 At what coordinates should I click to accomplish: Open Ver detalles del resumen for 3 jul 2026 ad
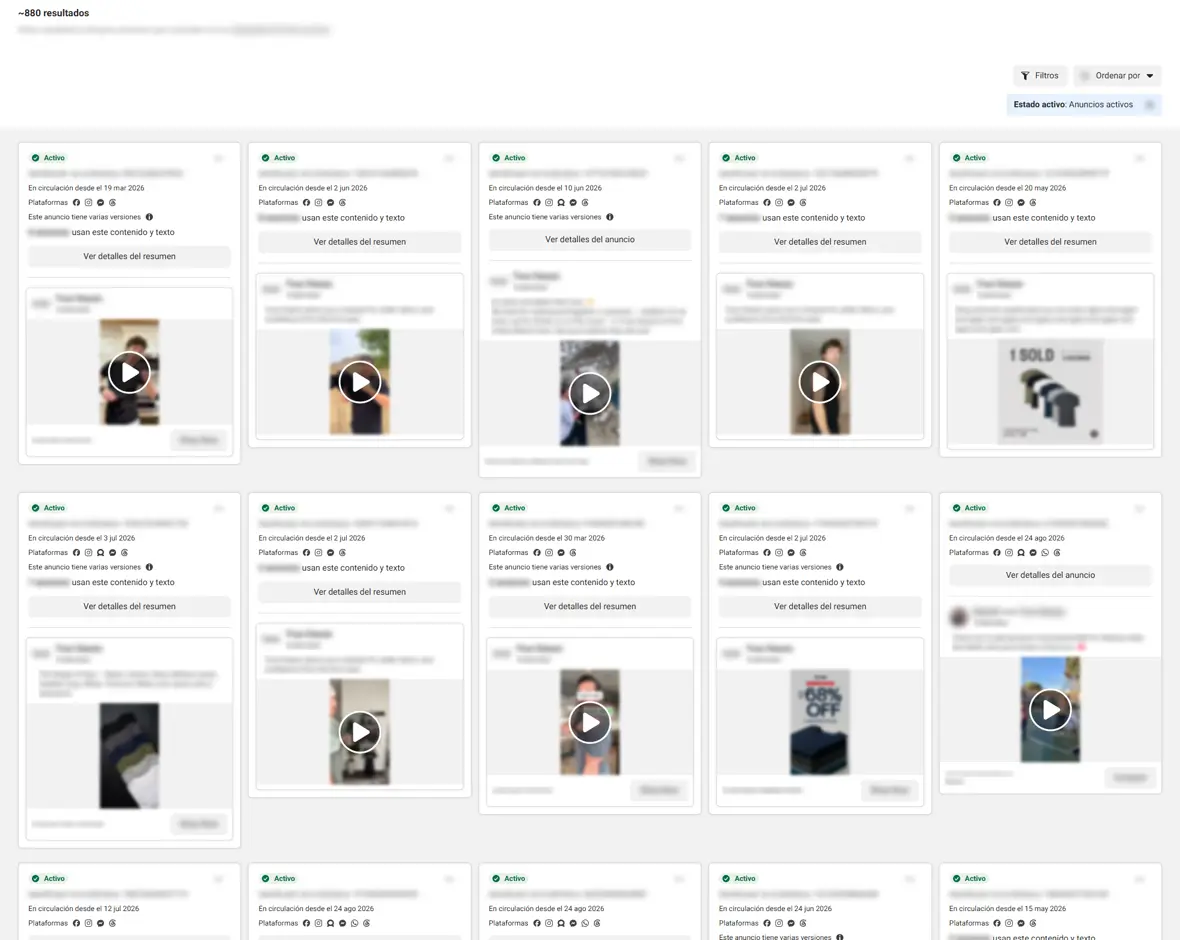tap(129, 607)
